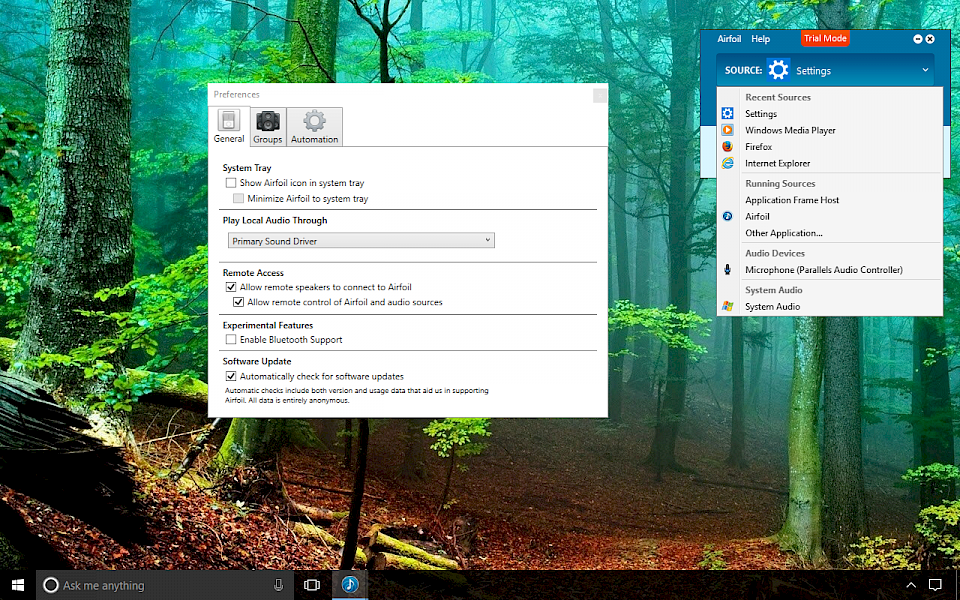
Task: Minimize the Airfoil window
Action: click(918, 39)
